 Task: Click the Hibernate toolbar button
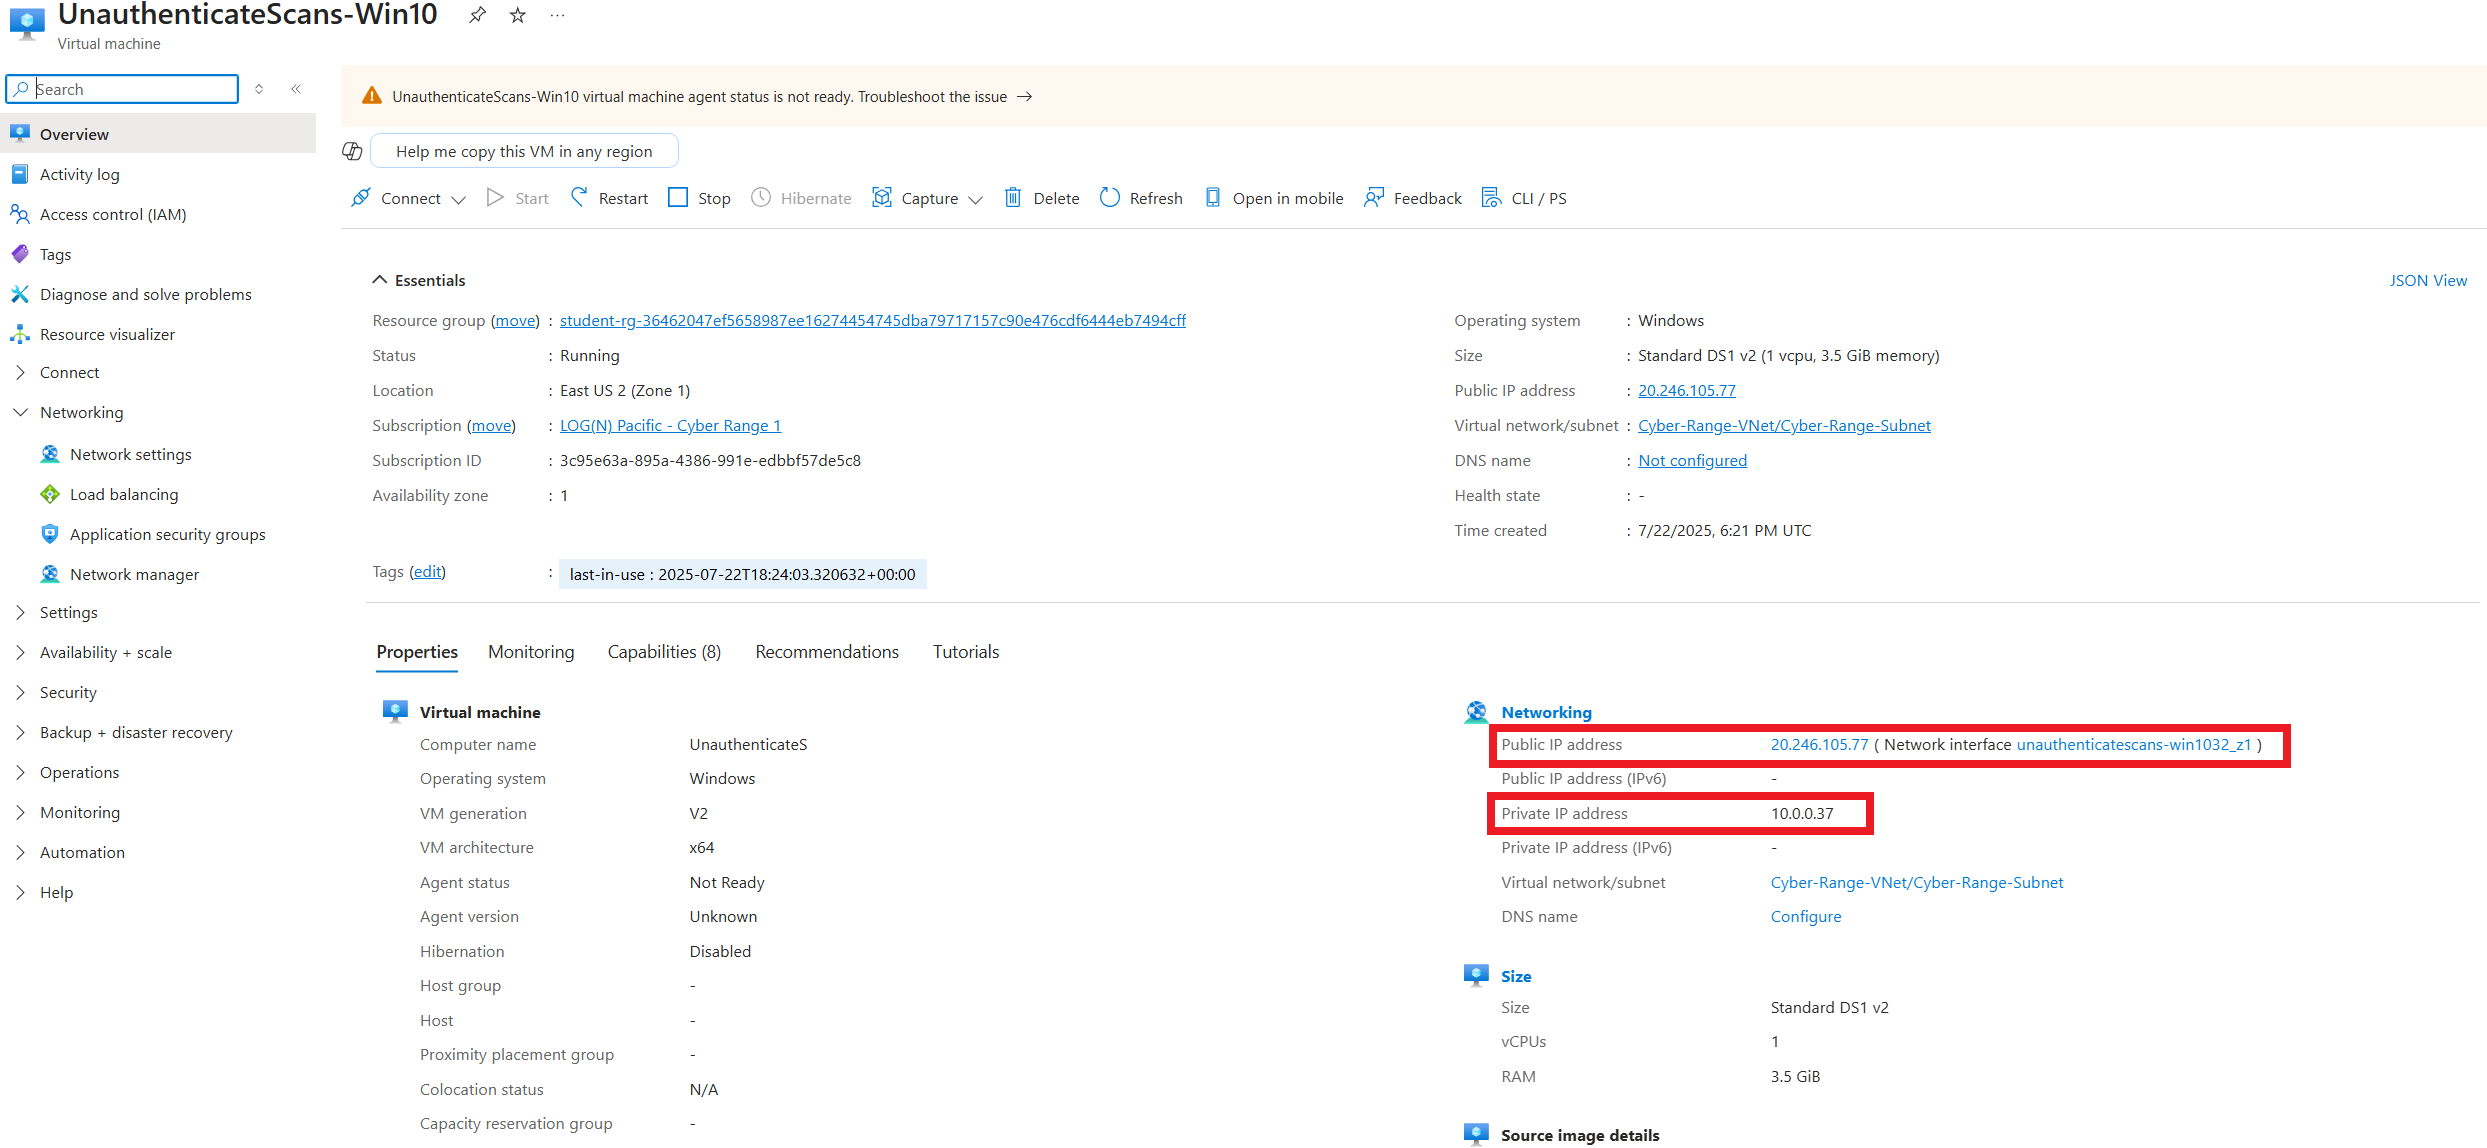802,198
